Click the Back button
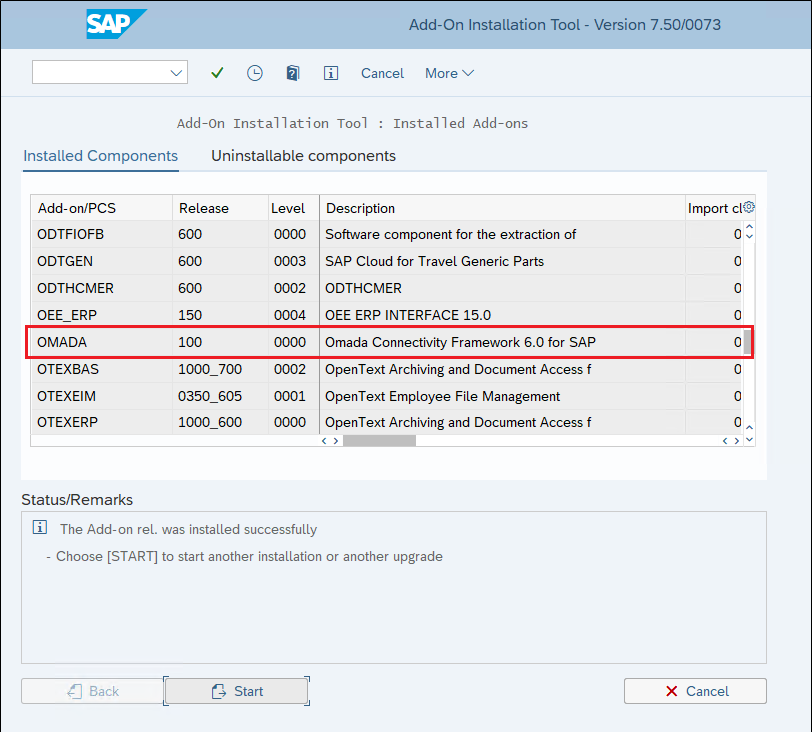Viewport: 812px width, 732px height. coord(92,691)
